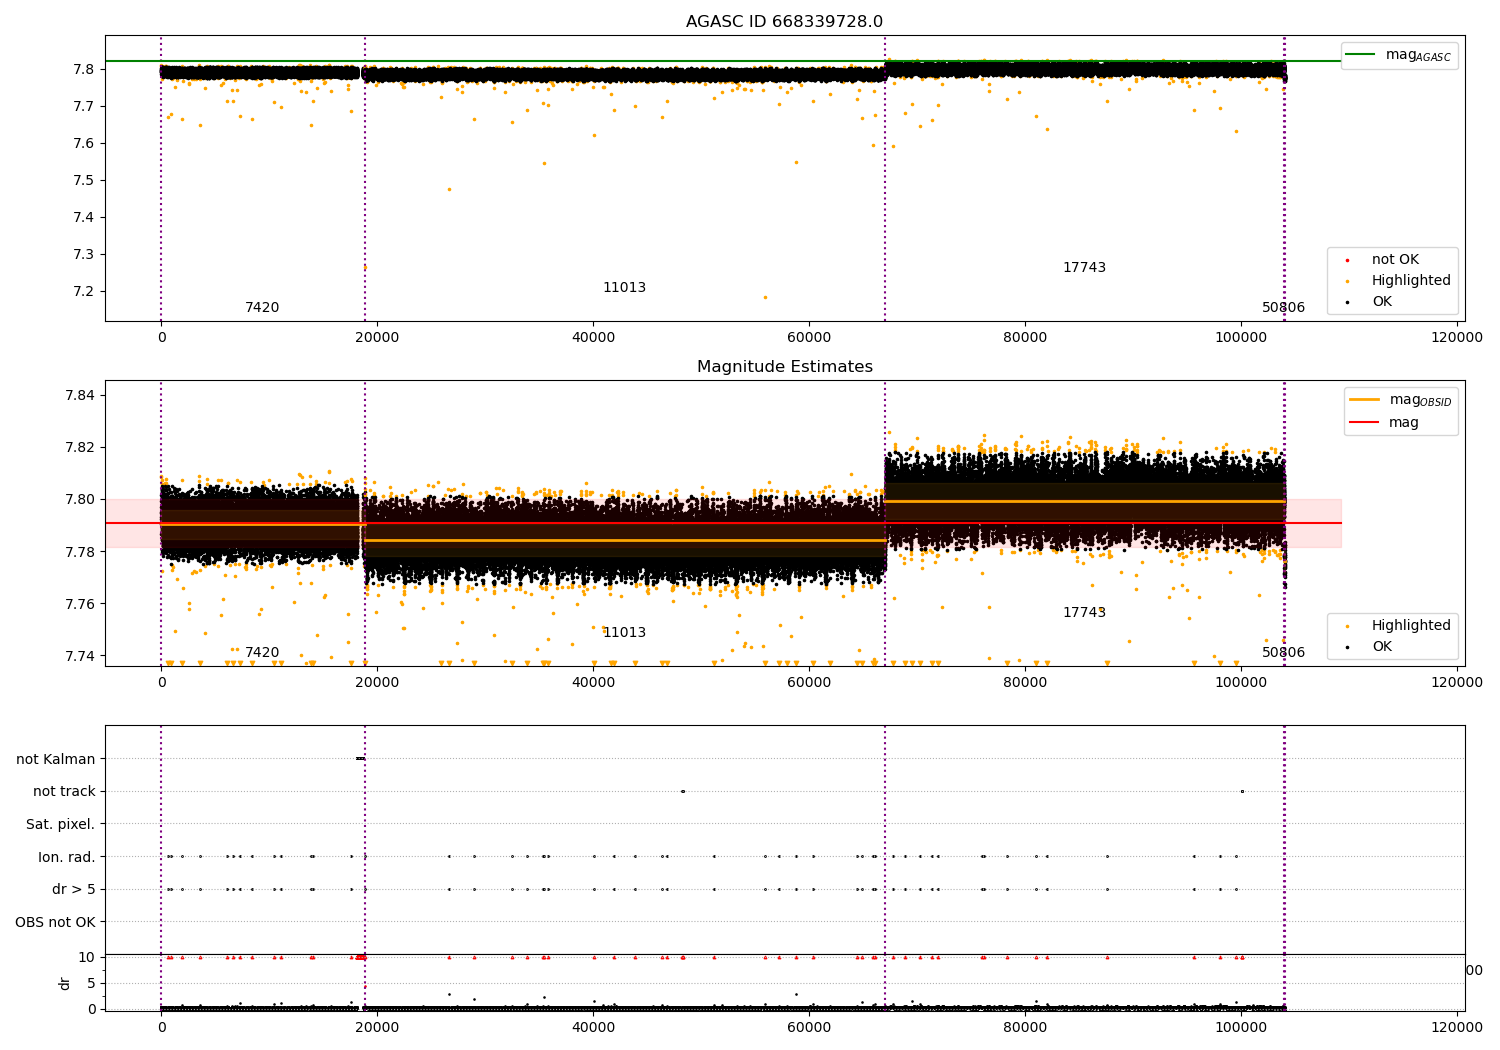Click the 'dr > 5' row label
Image resolution: width=1500 pixels, height=1050 pixels.
click(x=74, y=890)
